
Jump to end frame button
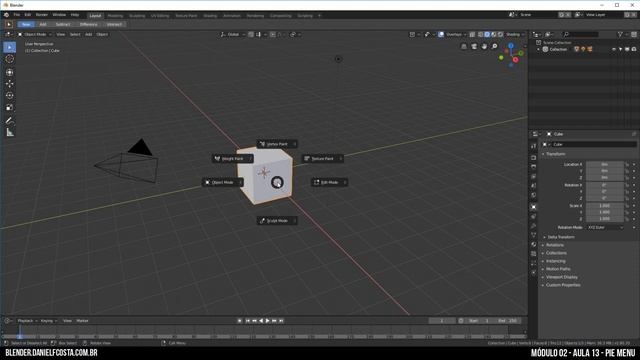pyautogui.click(x=281, y=321)
